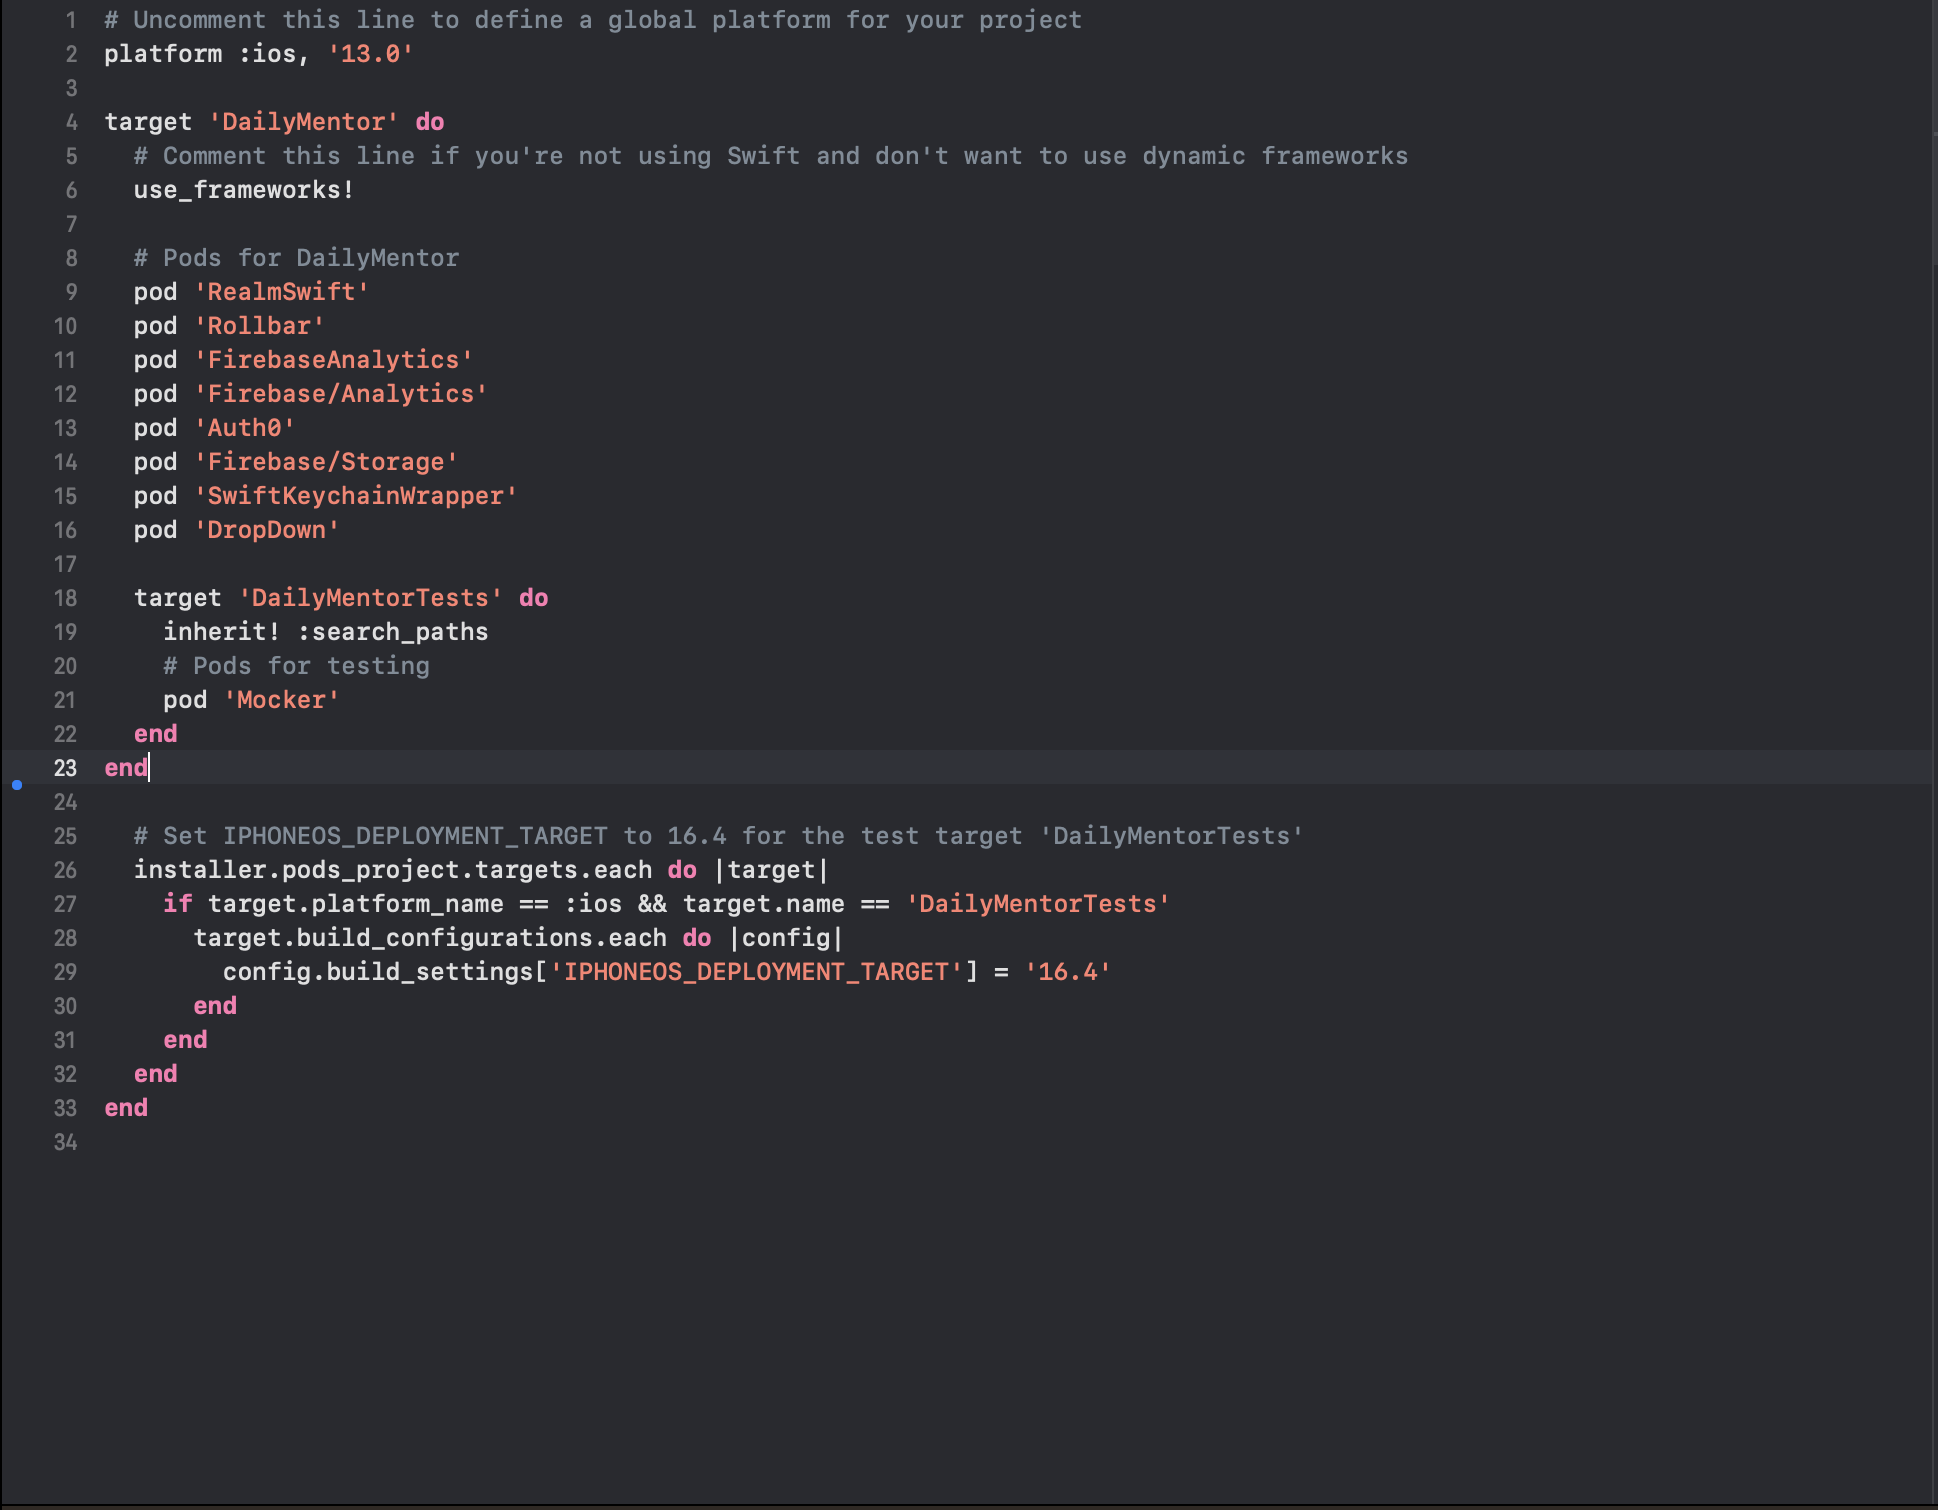Click 'DailyMentorTests' in the target declaration
The width and height of the screenshot is (1938, 1510).
click(x=370, y=598)
